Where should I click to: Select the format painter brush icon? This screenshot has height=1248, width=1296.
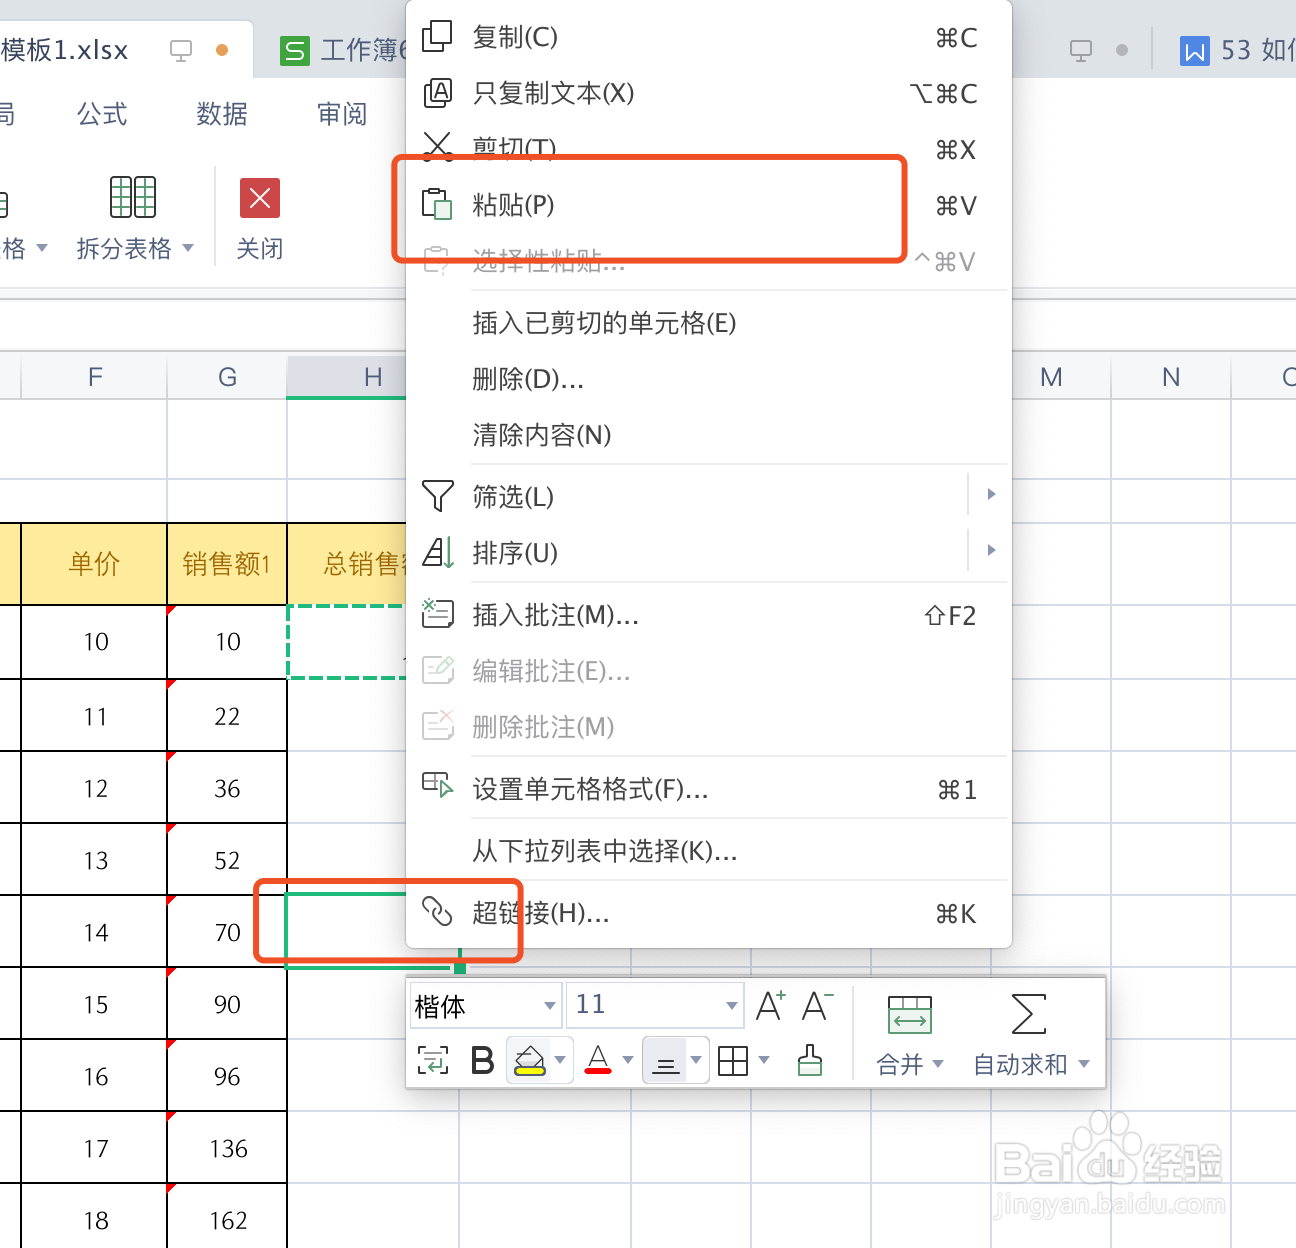[808, 1060]
